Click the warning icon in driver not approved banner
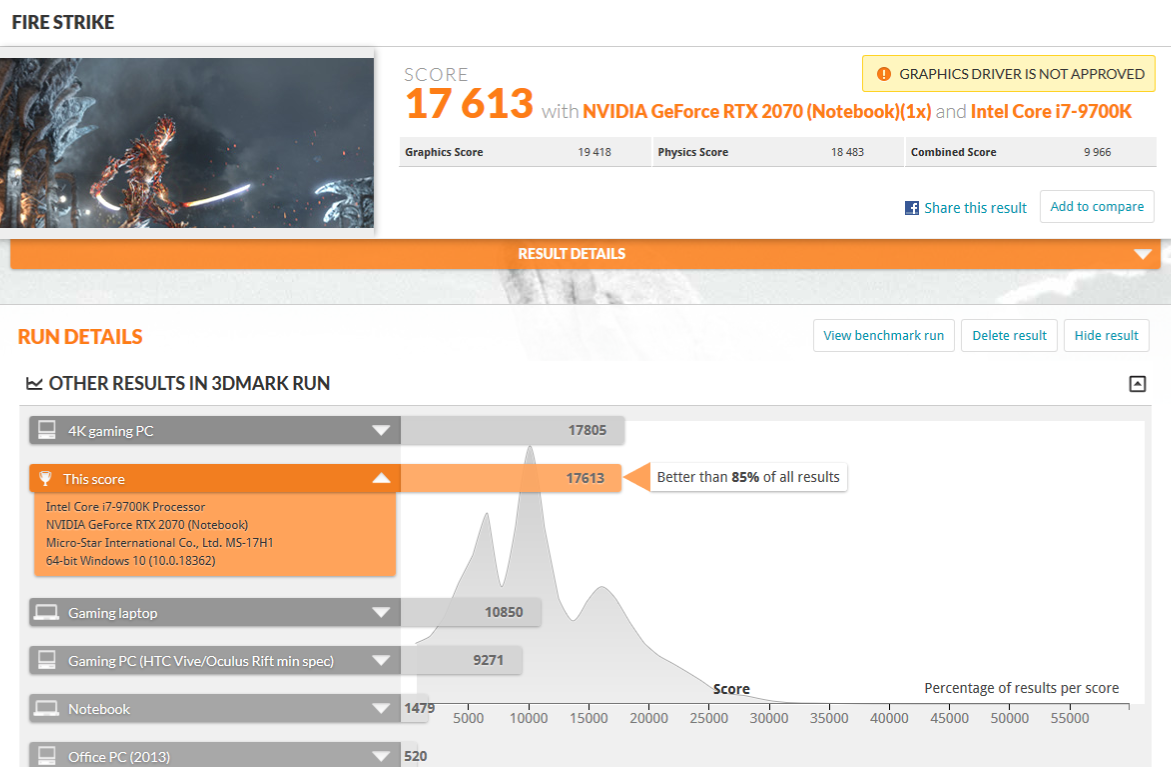The height and width of the screenshot is (767, 1171). [883, 74]
